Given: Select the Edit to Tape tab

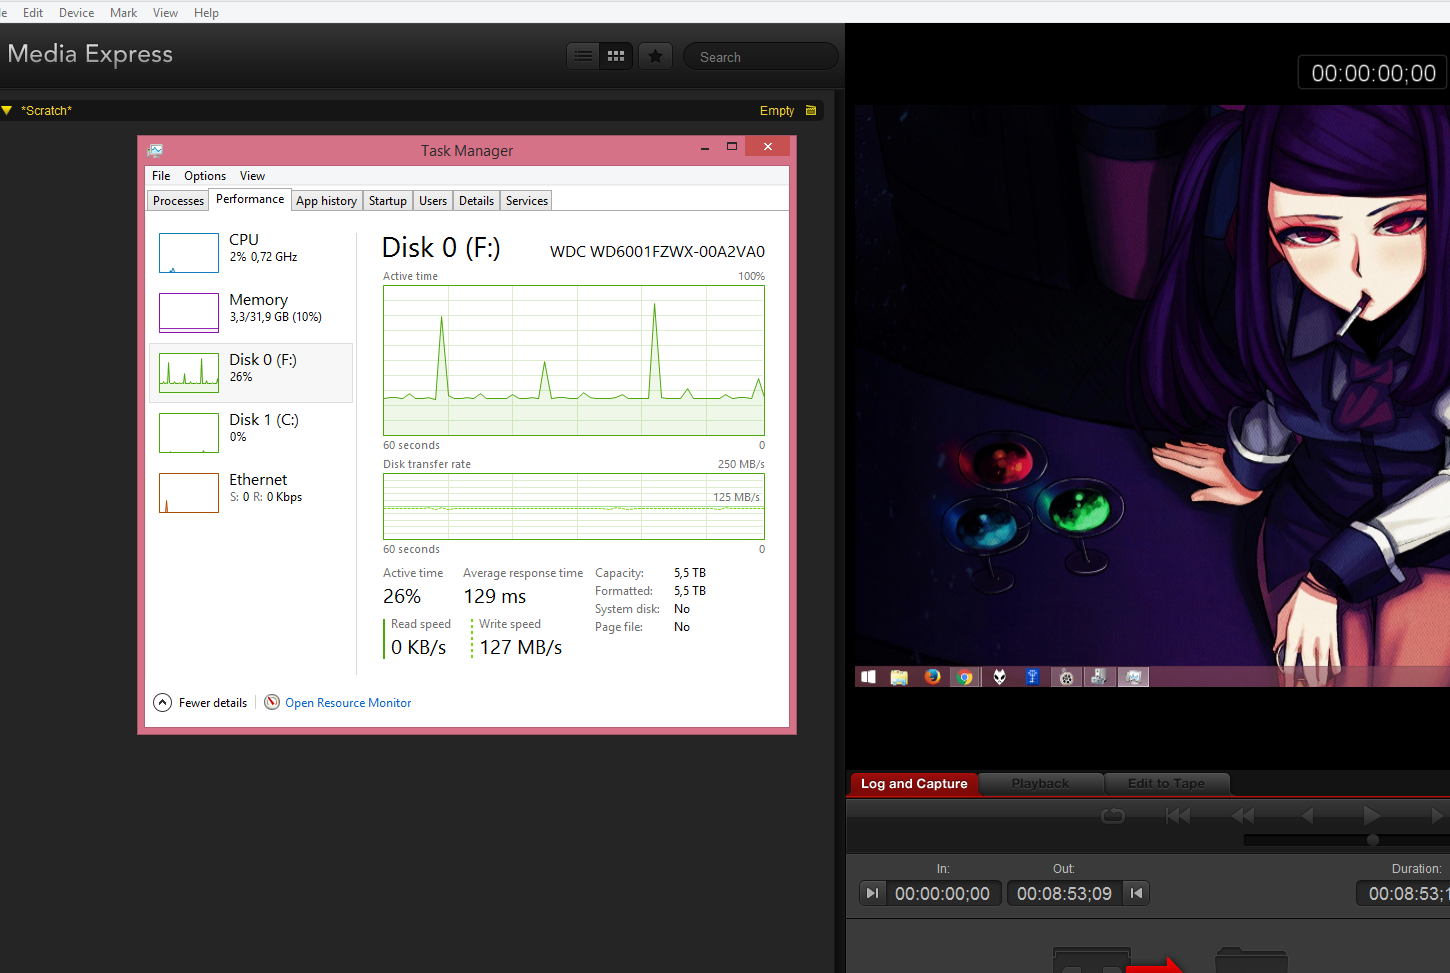Looking at the screenshot, I should click(x=1166, y=784).
